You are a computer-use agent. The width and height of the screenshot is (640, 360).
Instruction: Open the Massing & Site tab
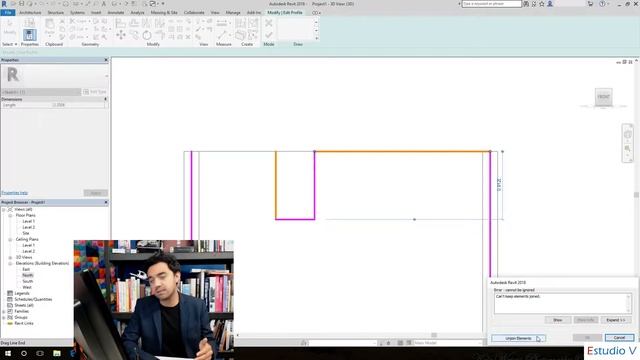click(x=164, y=13)
